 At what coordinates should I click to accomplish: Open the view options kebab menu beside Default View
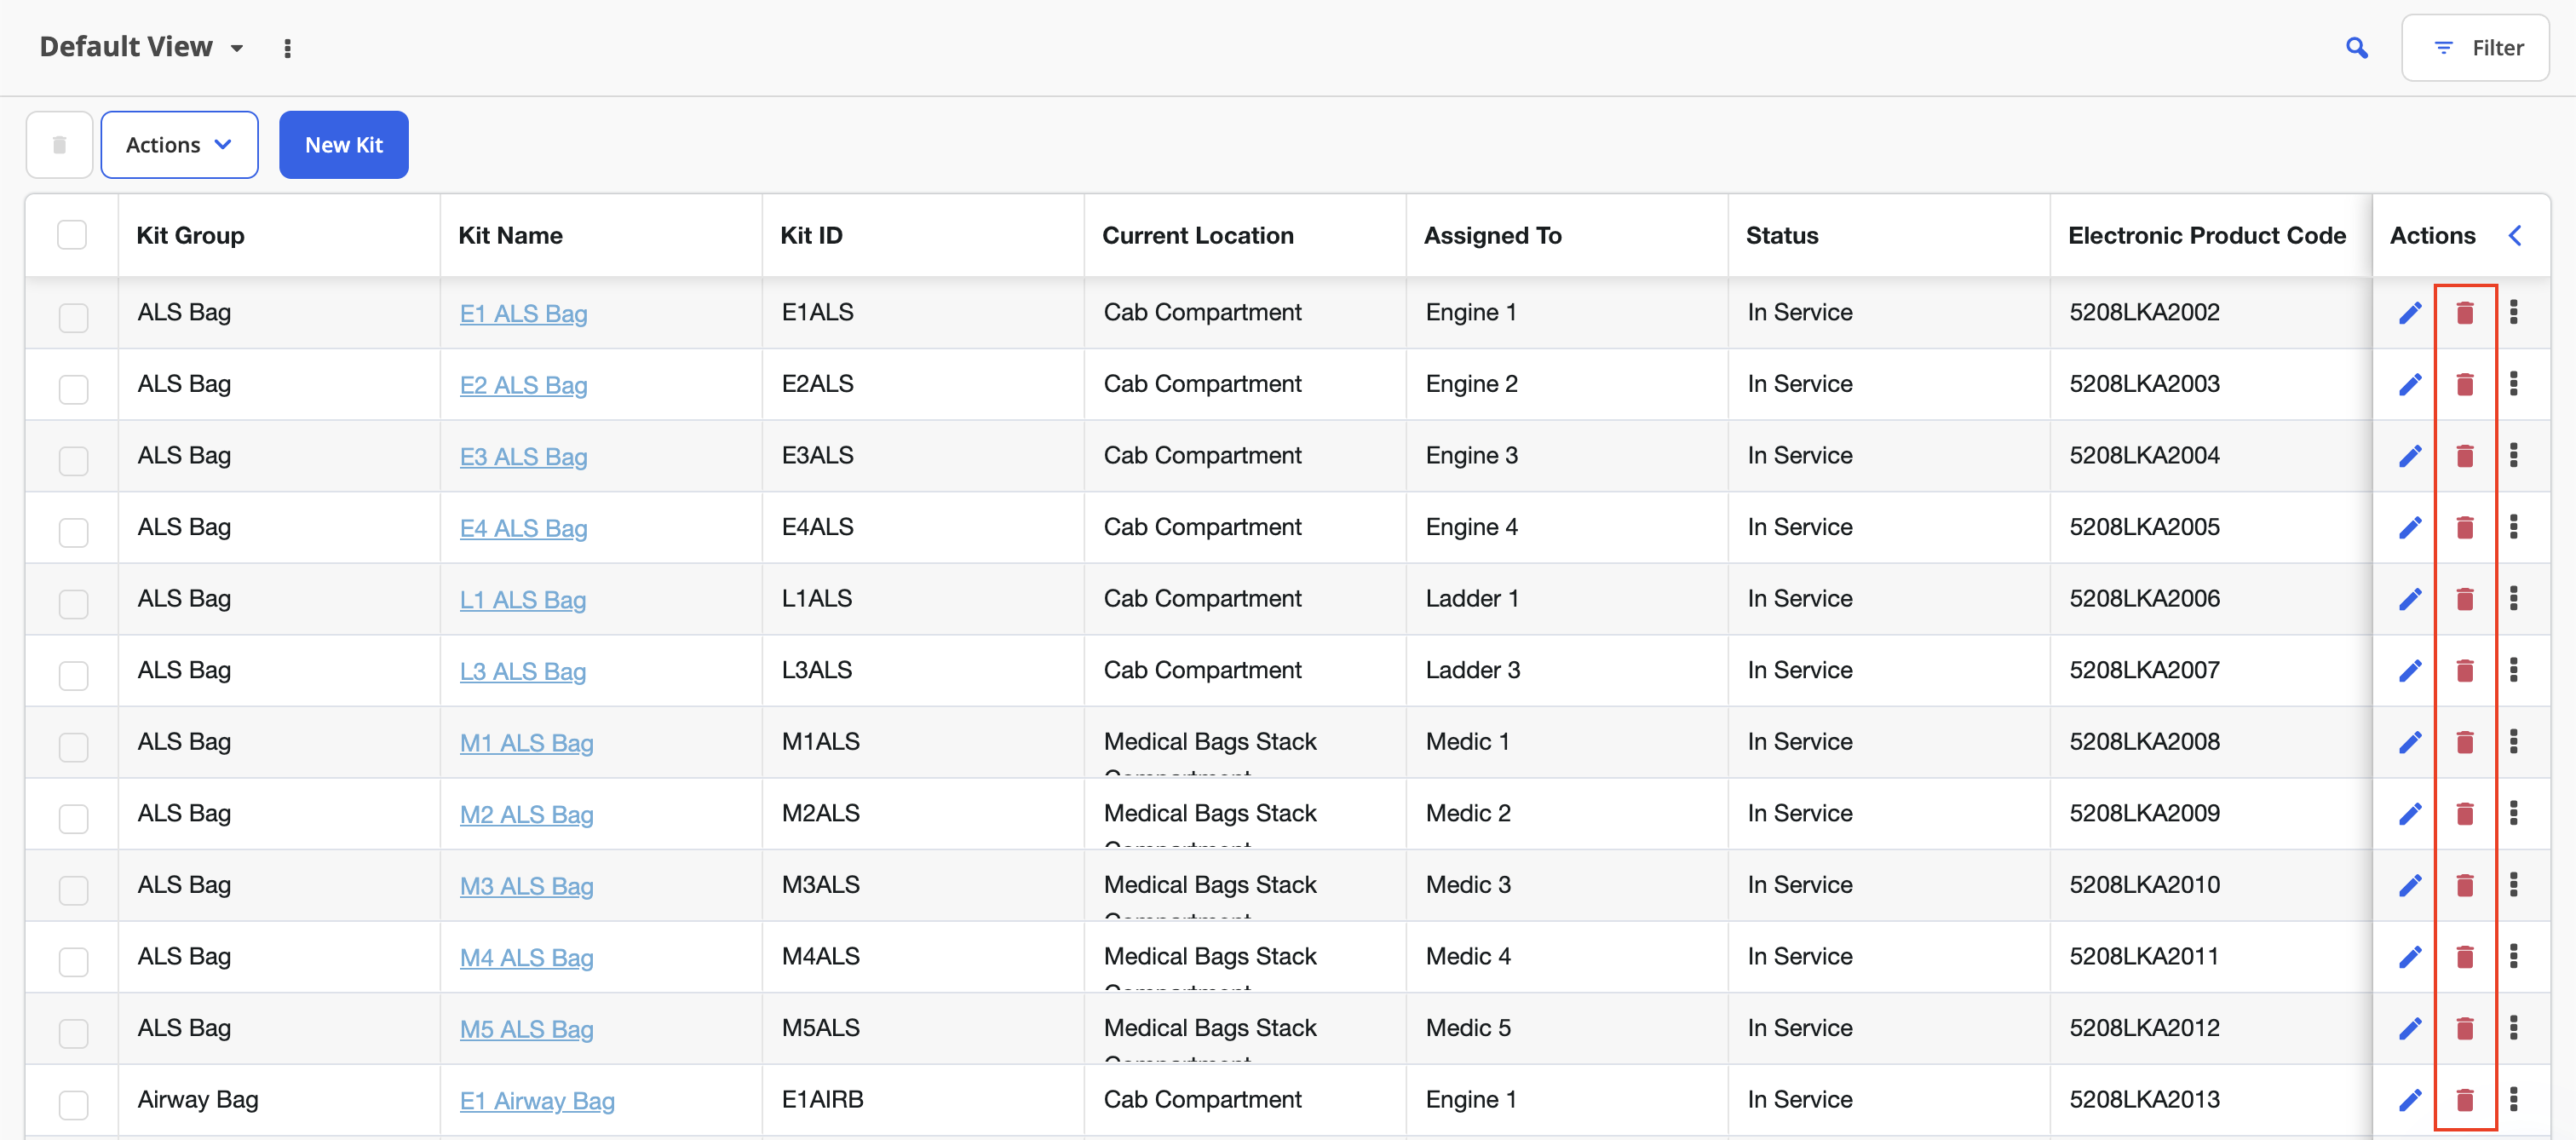point(288,48)
